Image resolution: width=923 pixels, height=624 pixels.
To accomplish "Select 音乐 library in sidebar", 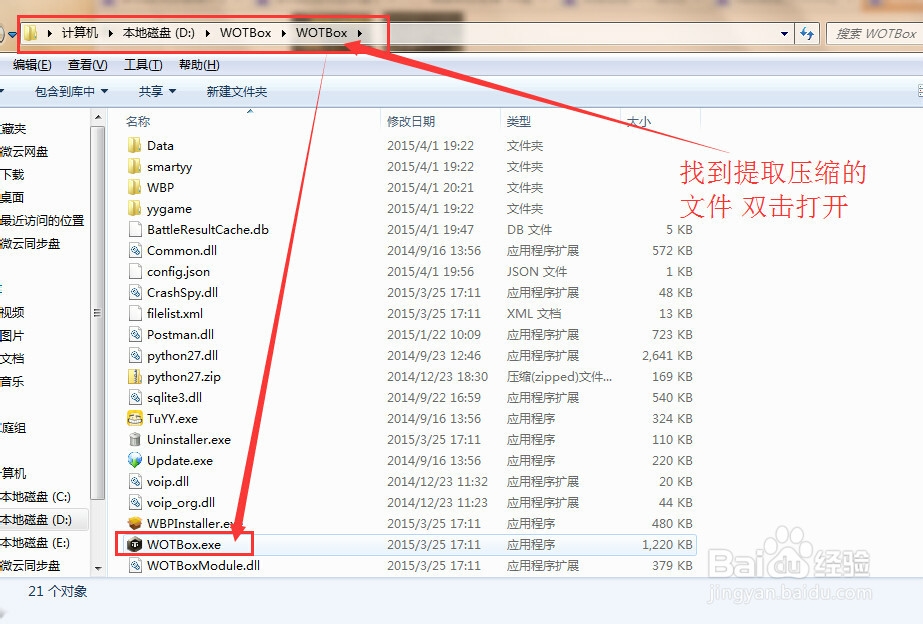I will [x=12, y=381].
